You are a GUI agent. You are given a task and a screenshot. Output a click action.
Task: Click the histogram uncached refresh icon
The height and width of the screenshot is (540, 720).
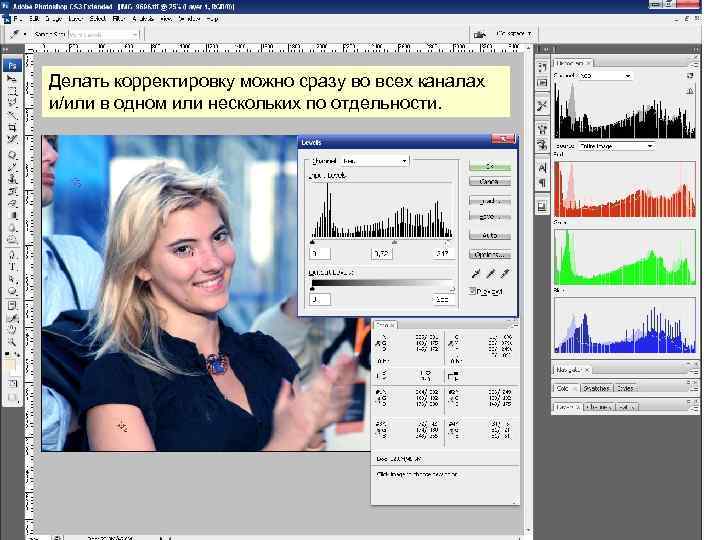tap(690, 76)
